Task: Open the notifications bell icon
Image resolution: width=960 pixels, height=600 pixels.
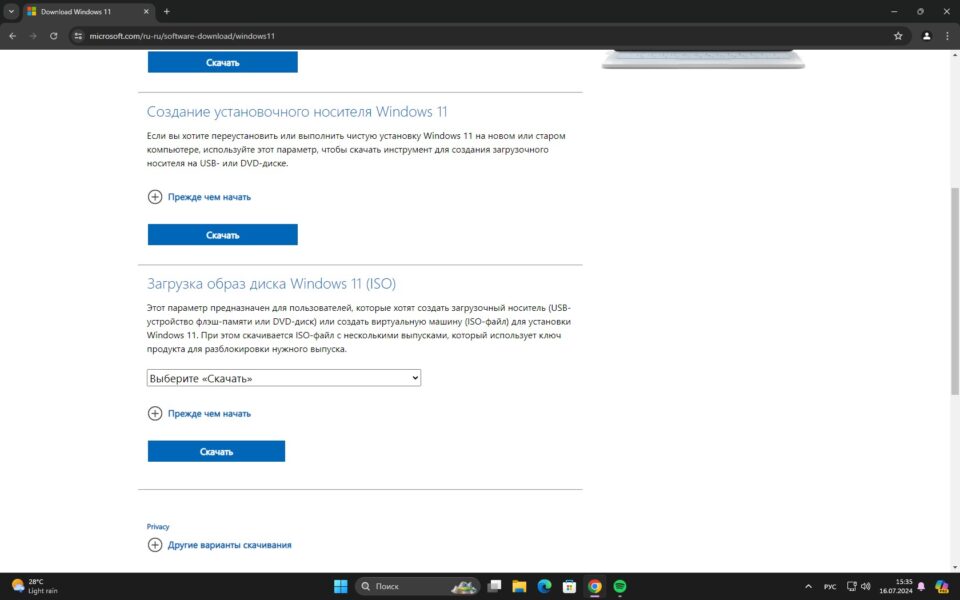Action: point(921,586)
